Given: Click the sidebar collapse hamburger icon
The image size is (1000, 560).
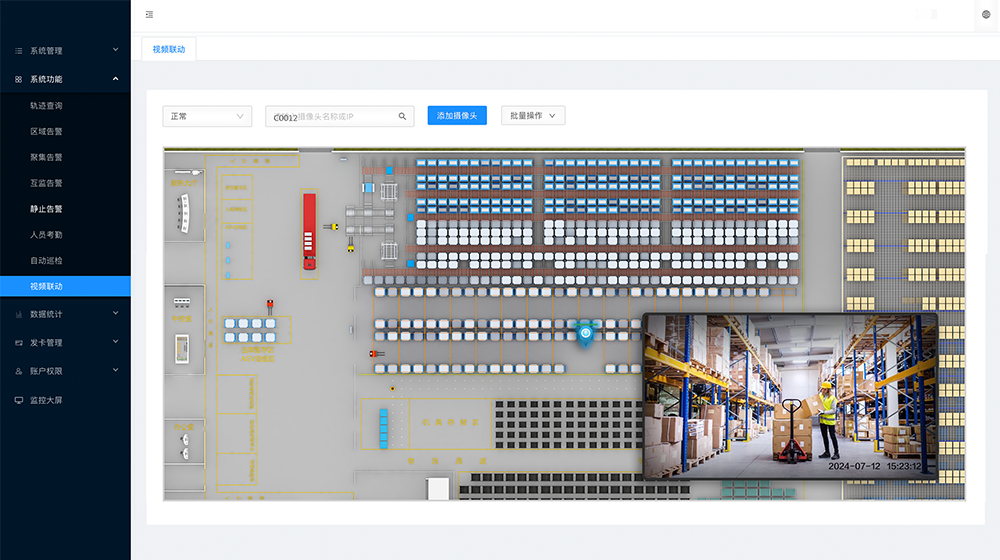Looking at the screenshot, I should 149,15.
